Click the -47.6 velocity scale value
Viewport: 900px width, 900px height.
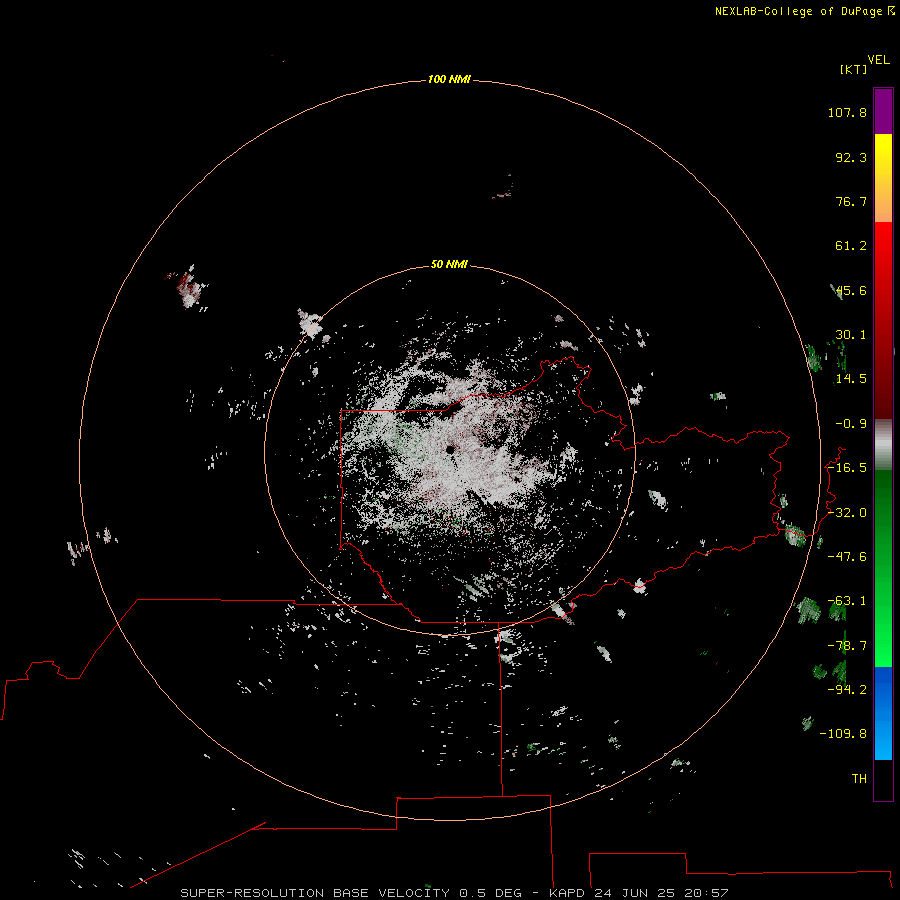pos(847,557)
